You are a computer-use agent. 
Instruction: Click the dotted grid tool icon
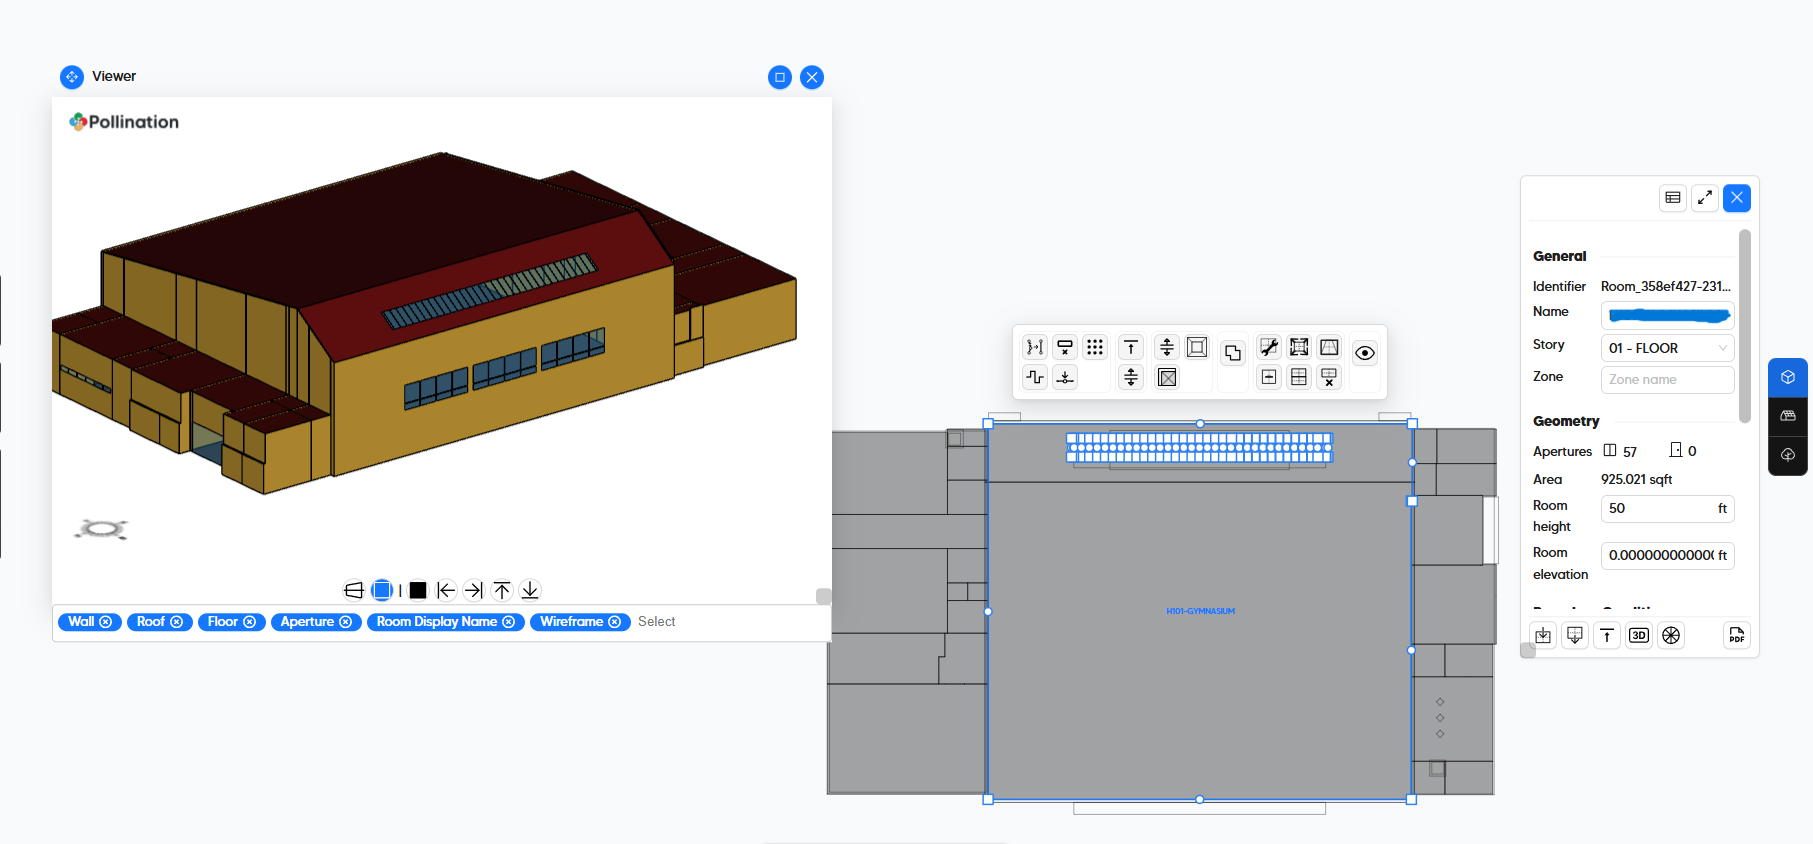click(1095, 348)
